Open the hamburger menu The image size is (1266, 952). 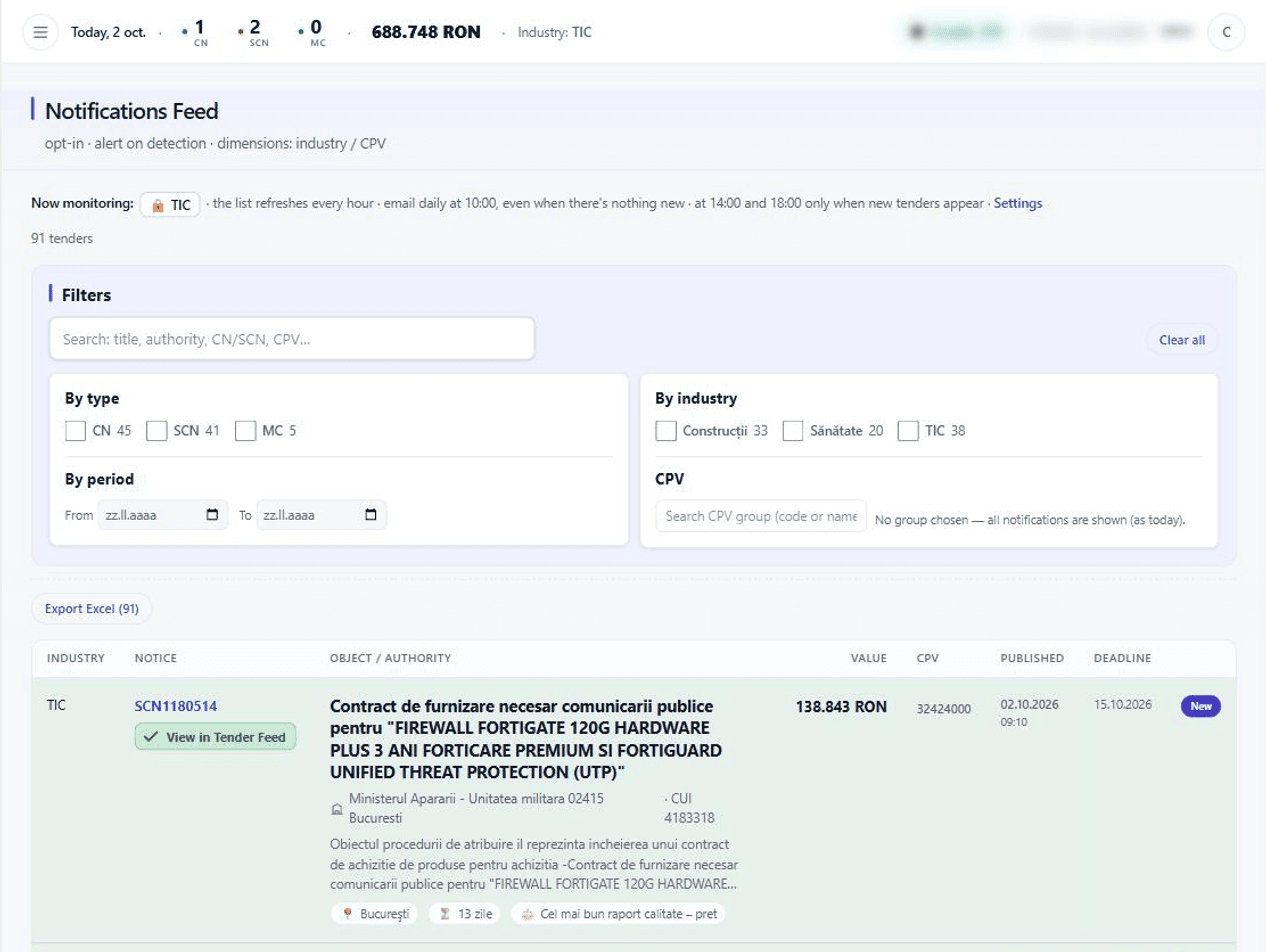40,32
